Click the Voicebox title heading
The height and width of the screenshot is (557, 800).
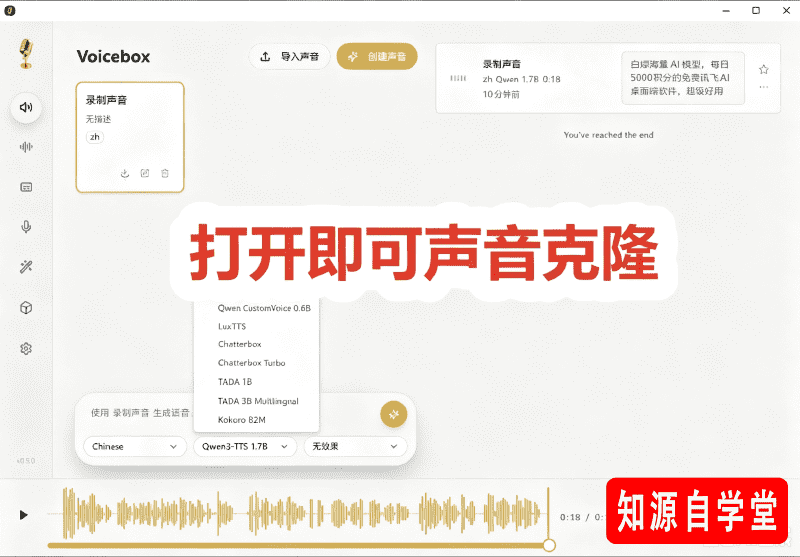pyautogui.click(x=113, y=57)
